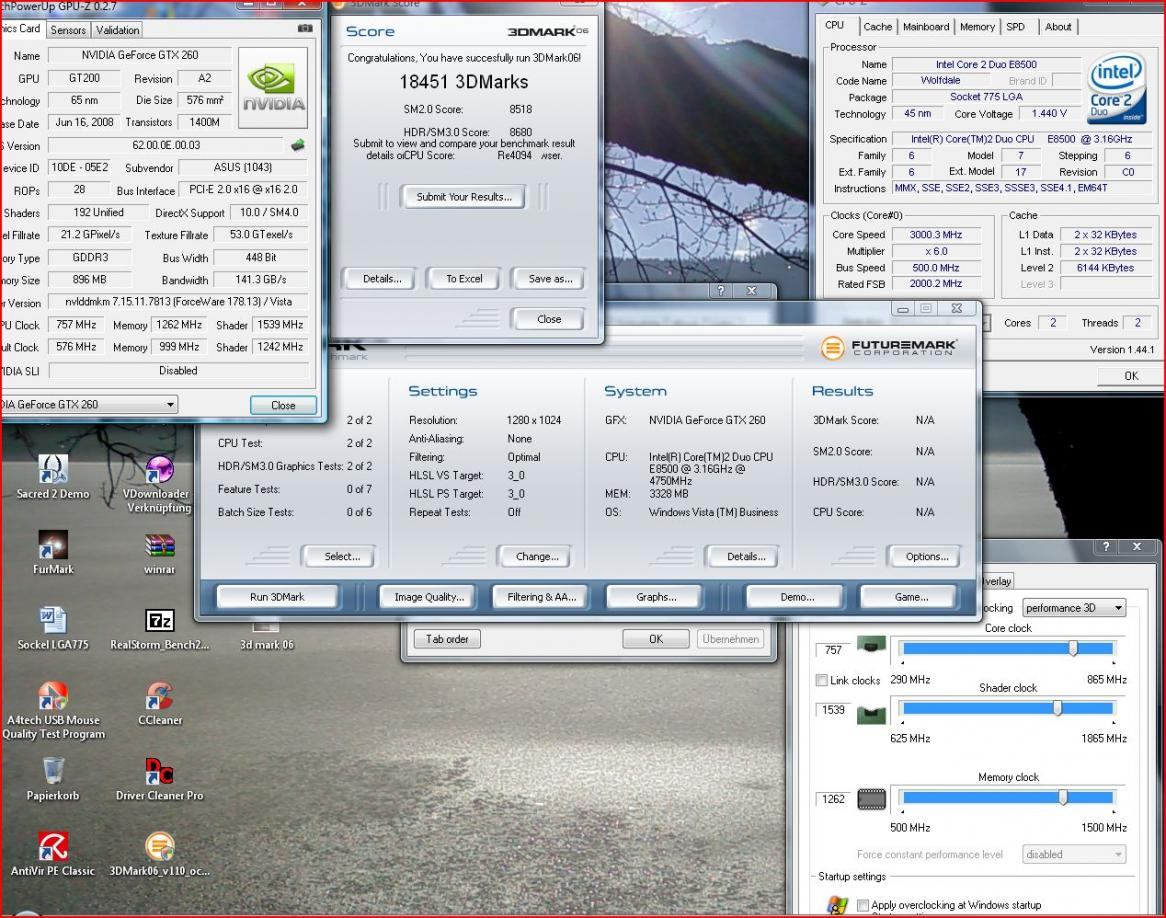This screenshot has width=1166, height=918.
Task: Open the AntiVir PE Classic icon
Action: click(53, 854)
